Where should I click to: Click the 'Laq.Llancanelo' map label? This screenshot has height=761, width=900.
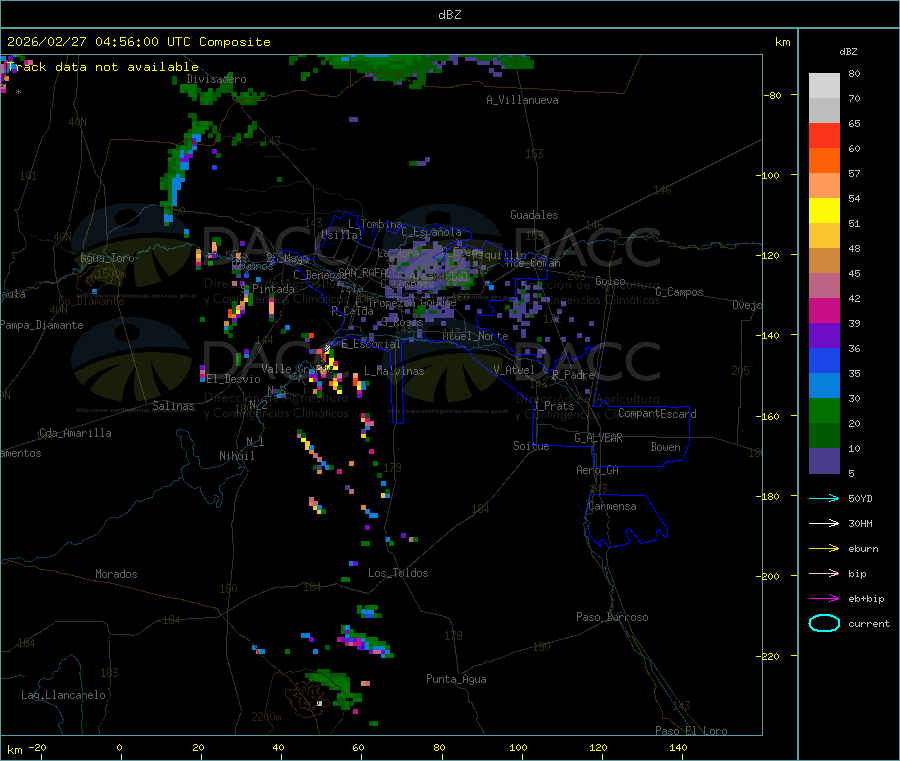(x=63, y=695)
